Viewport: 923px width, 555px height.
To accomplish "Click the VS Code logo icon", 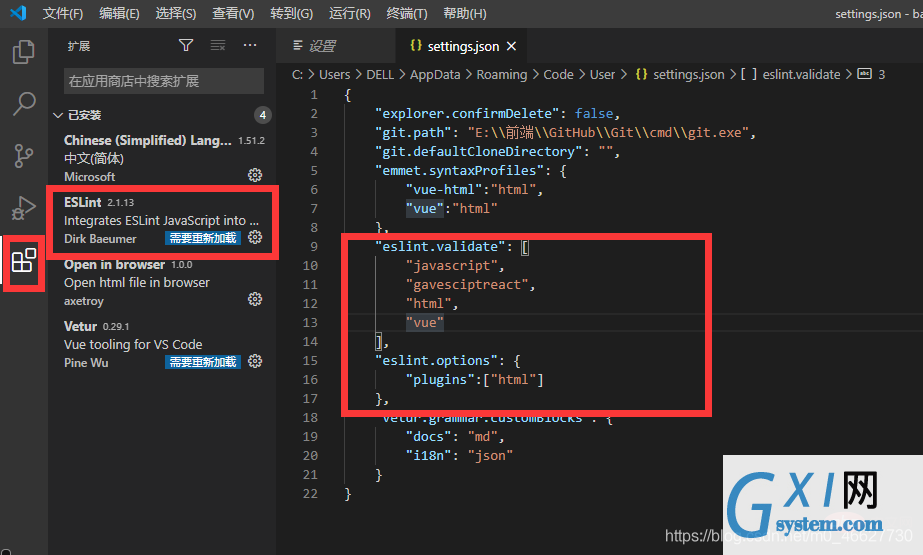I will pos(18,13).
